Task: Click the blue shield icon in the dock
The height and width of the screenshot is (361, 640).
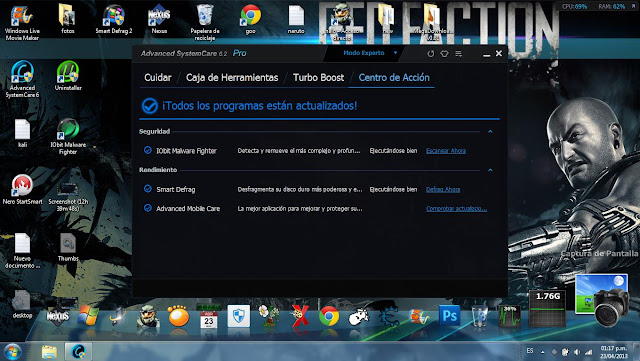Action: (238, 316)
